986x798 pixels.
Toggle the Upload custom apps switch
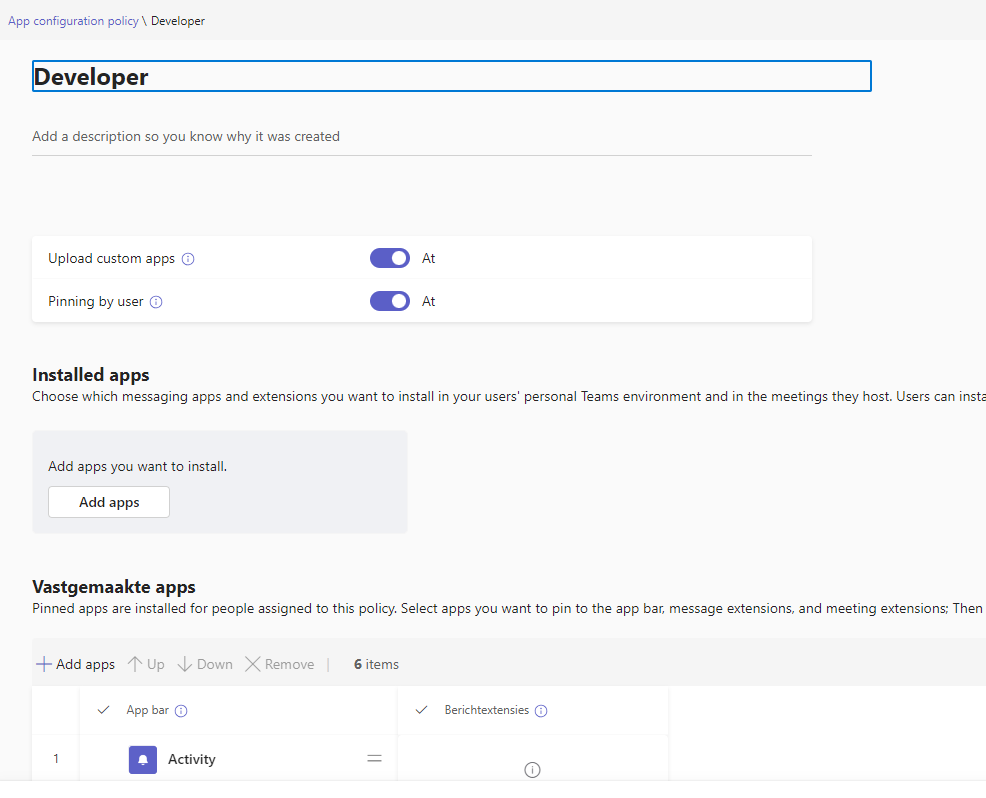point(390,258)
